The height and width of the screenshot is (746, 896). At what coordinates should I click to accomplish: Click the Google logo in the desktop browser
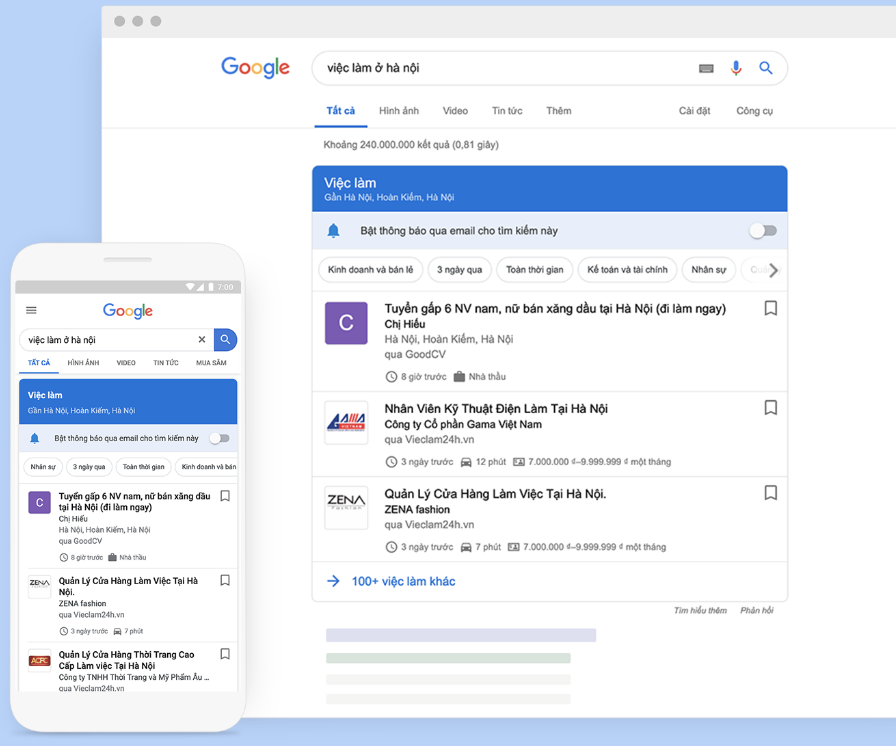(255, 67)
